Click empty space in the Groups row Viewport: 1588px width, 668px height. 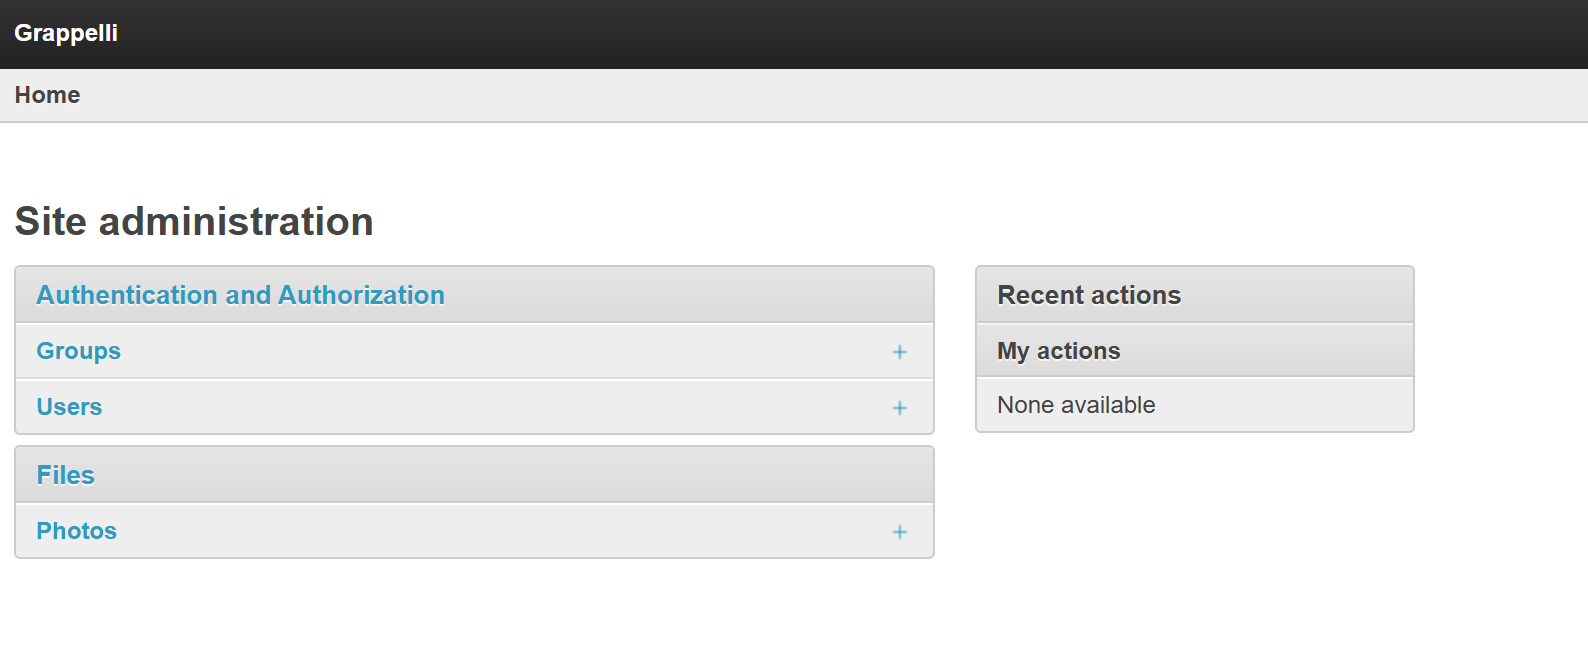point(500,352)
